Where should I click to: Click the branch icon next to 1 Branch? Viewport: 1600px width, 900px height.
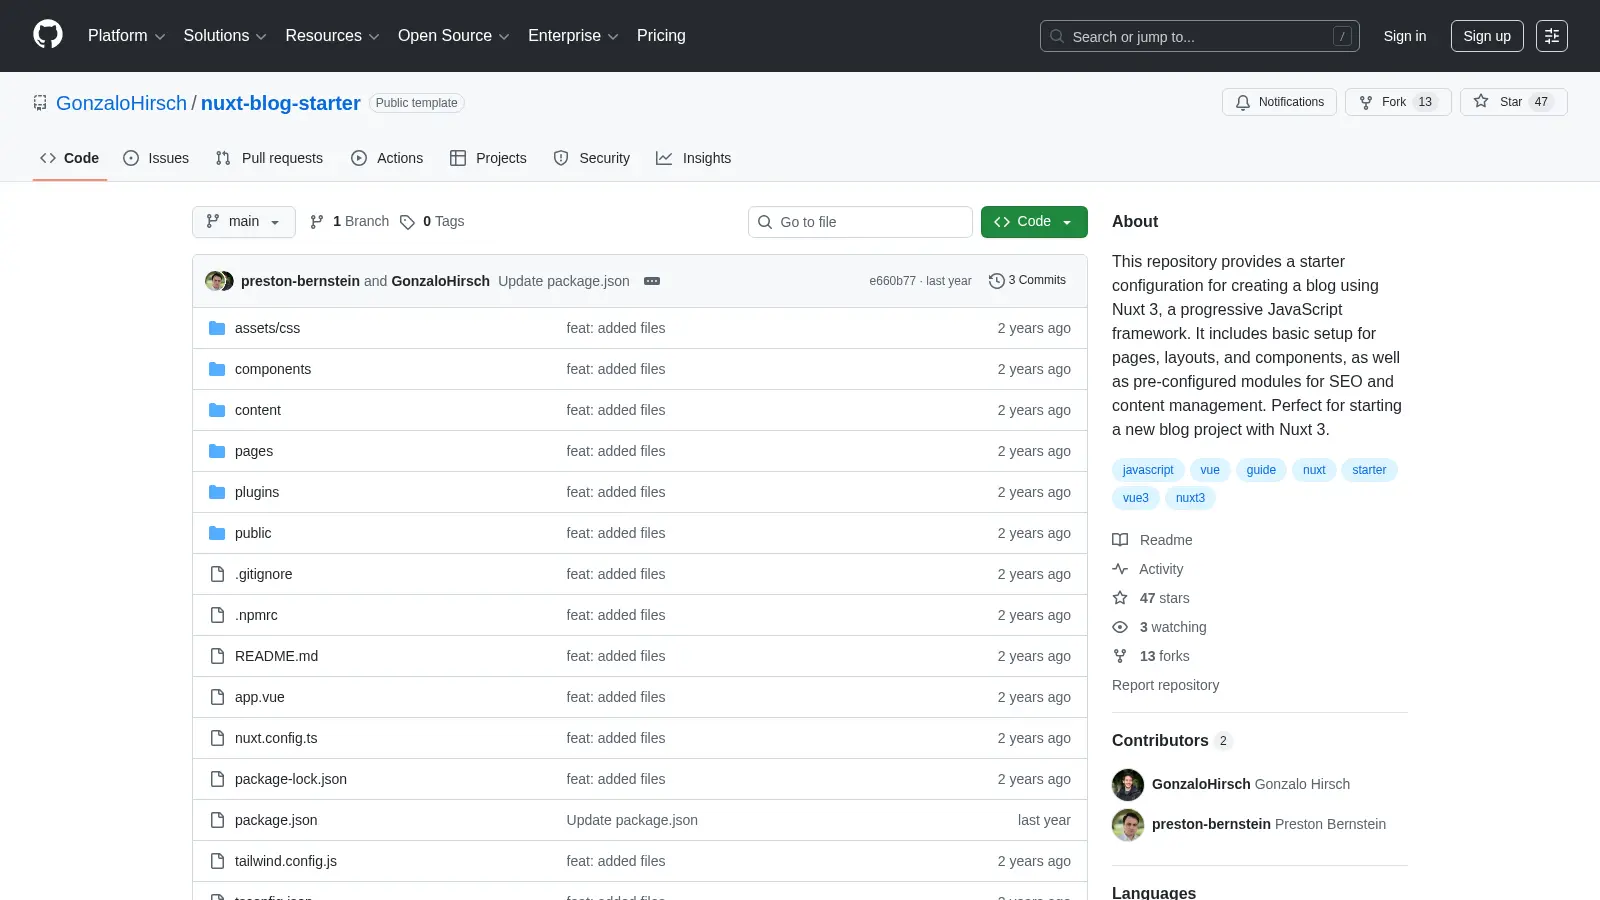(317, 222)
